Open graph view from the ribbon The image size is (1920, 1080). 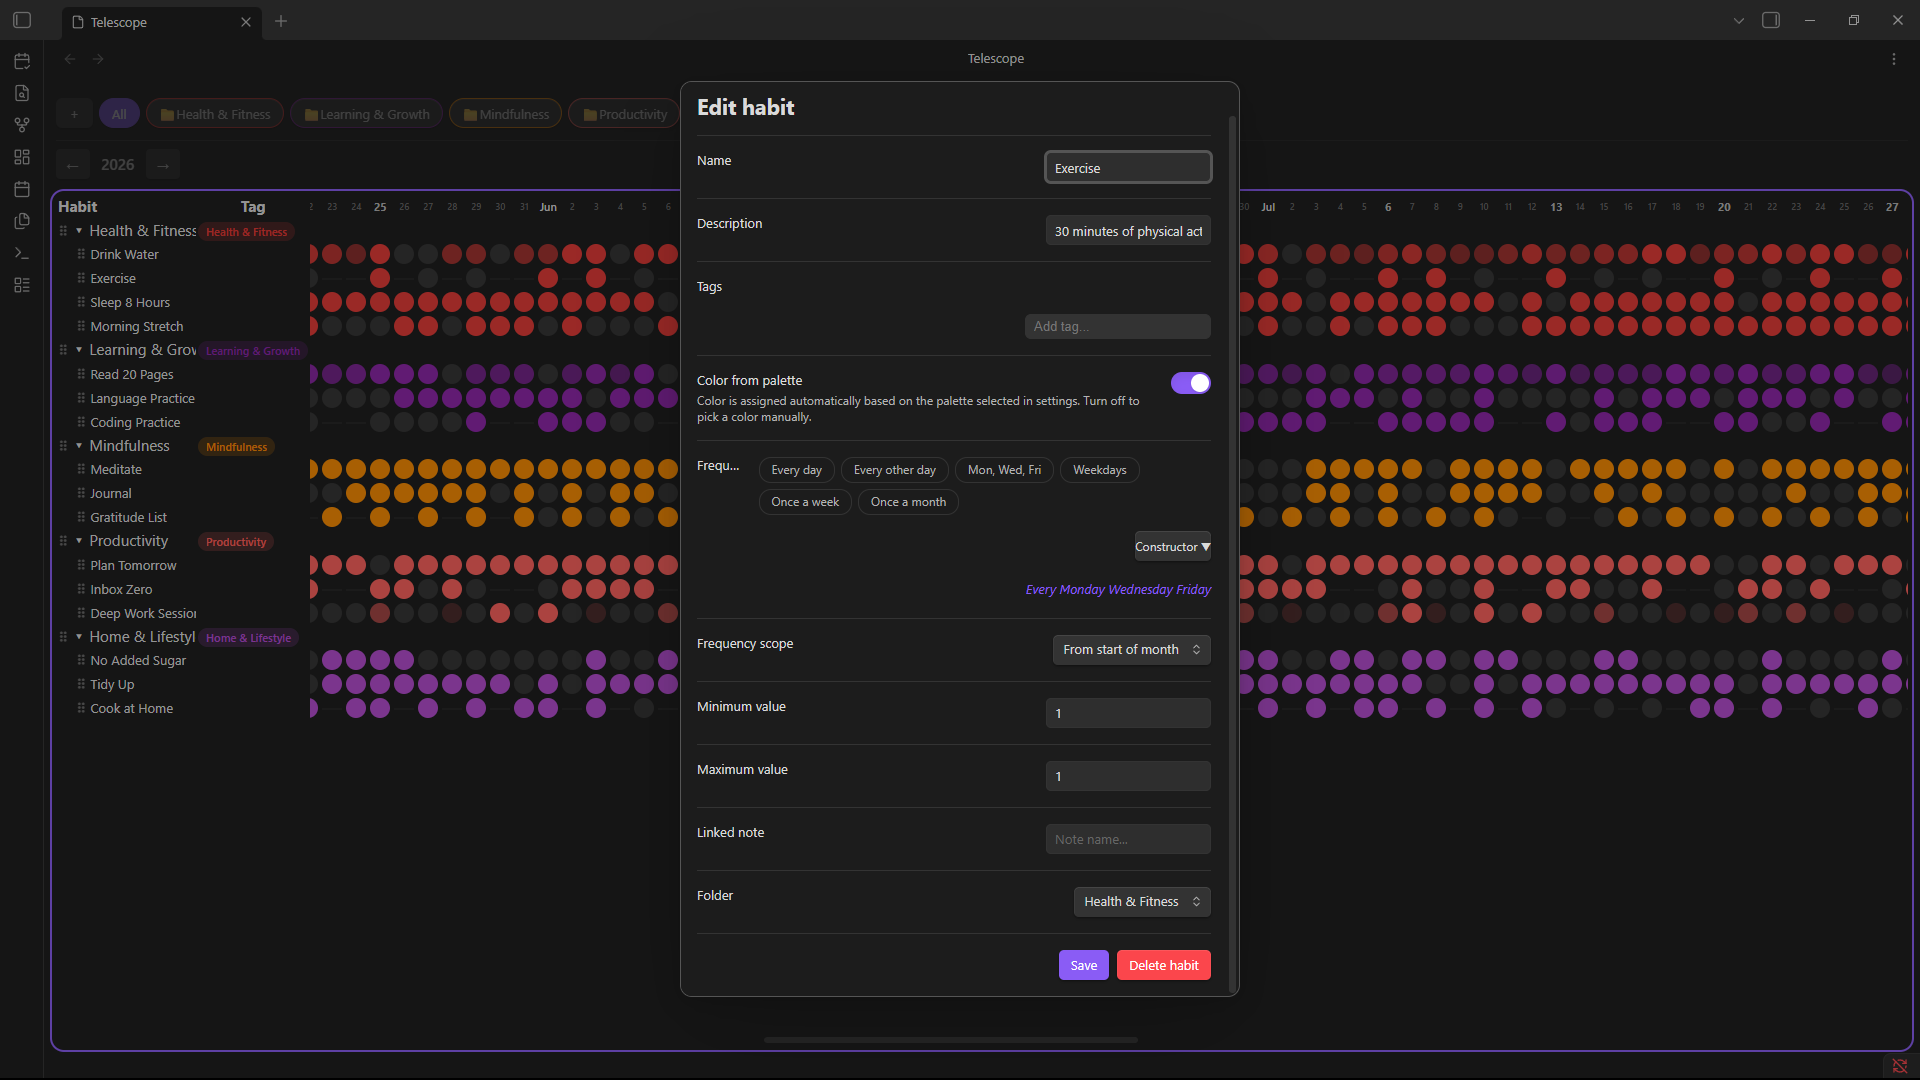click(x=22, y=125)
